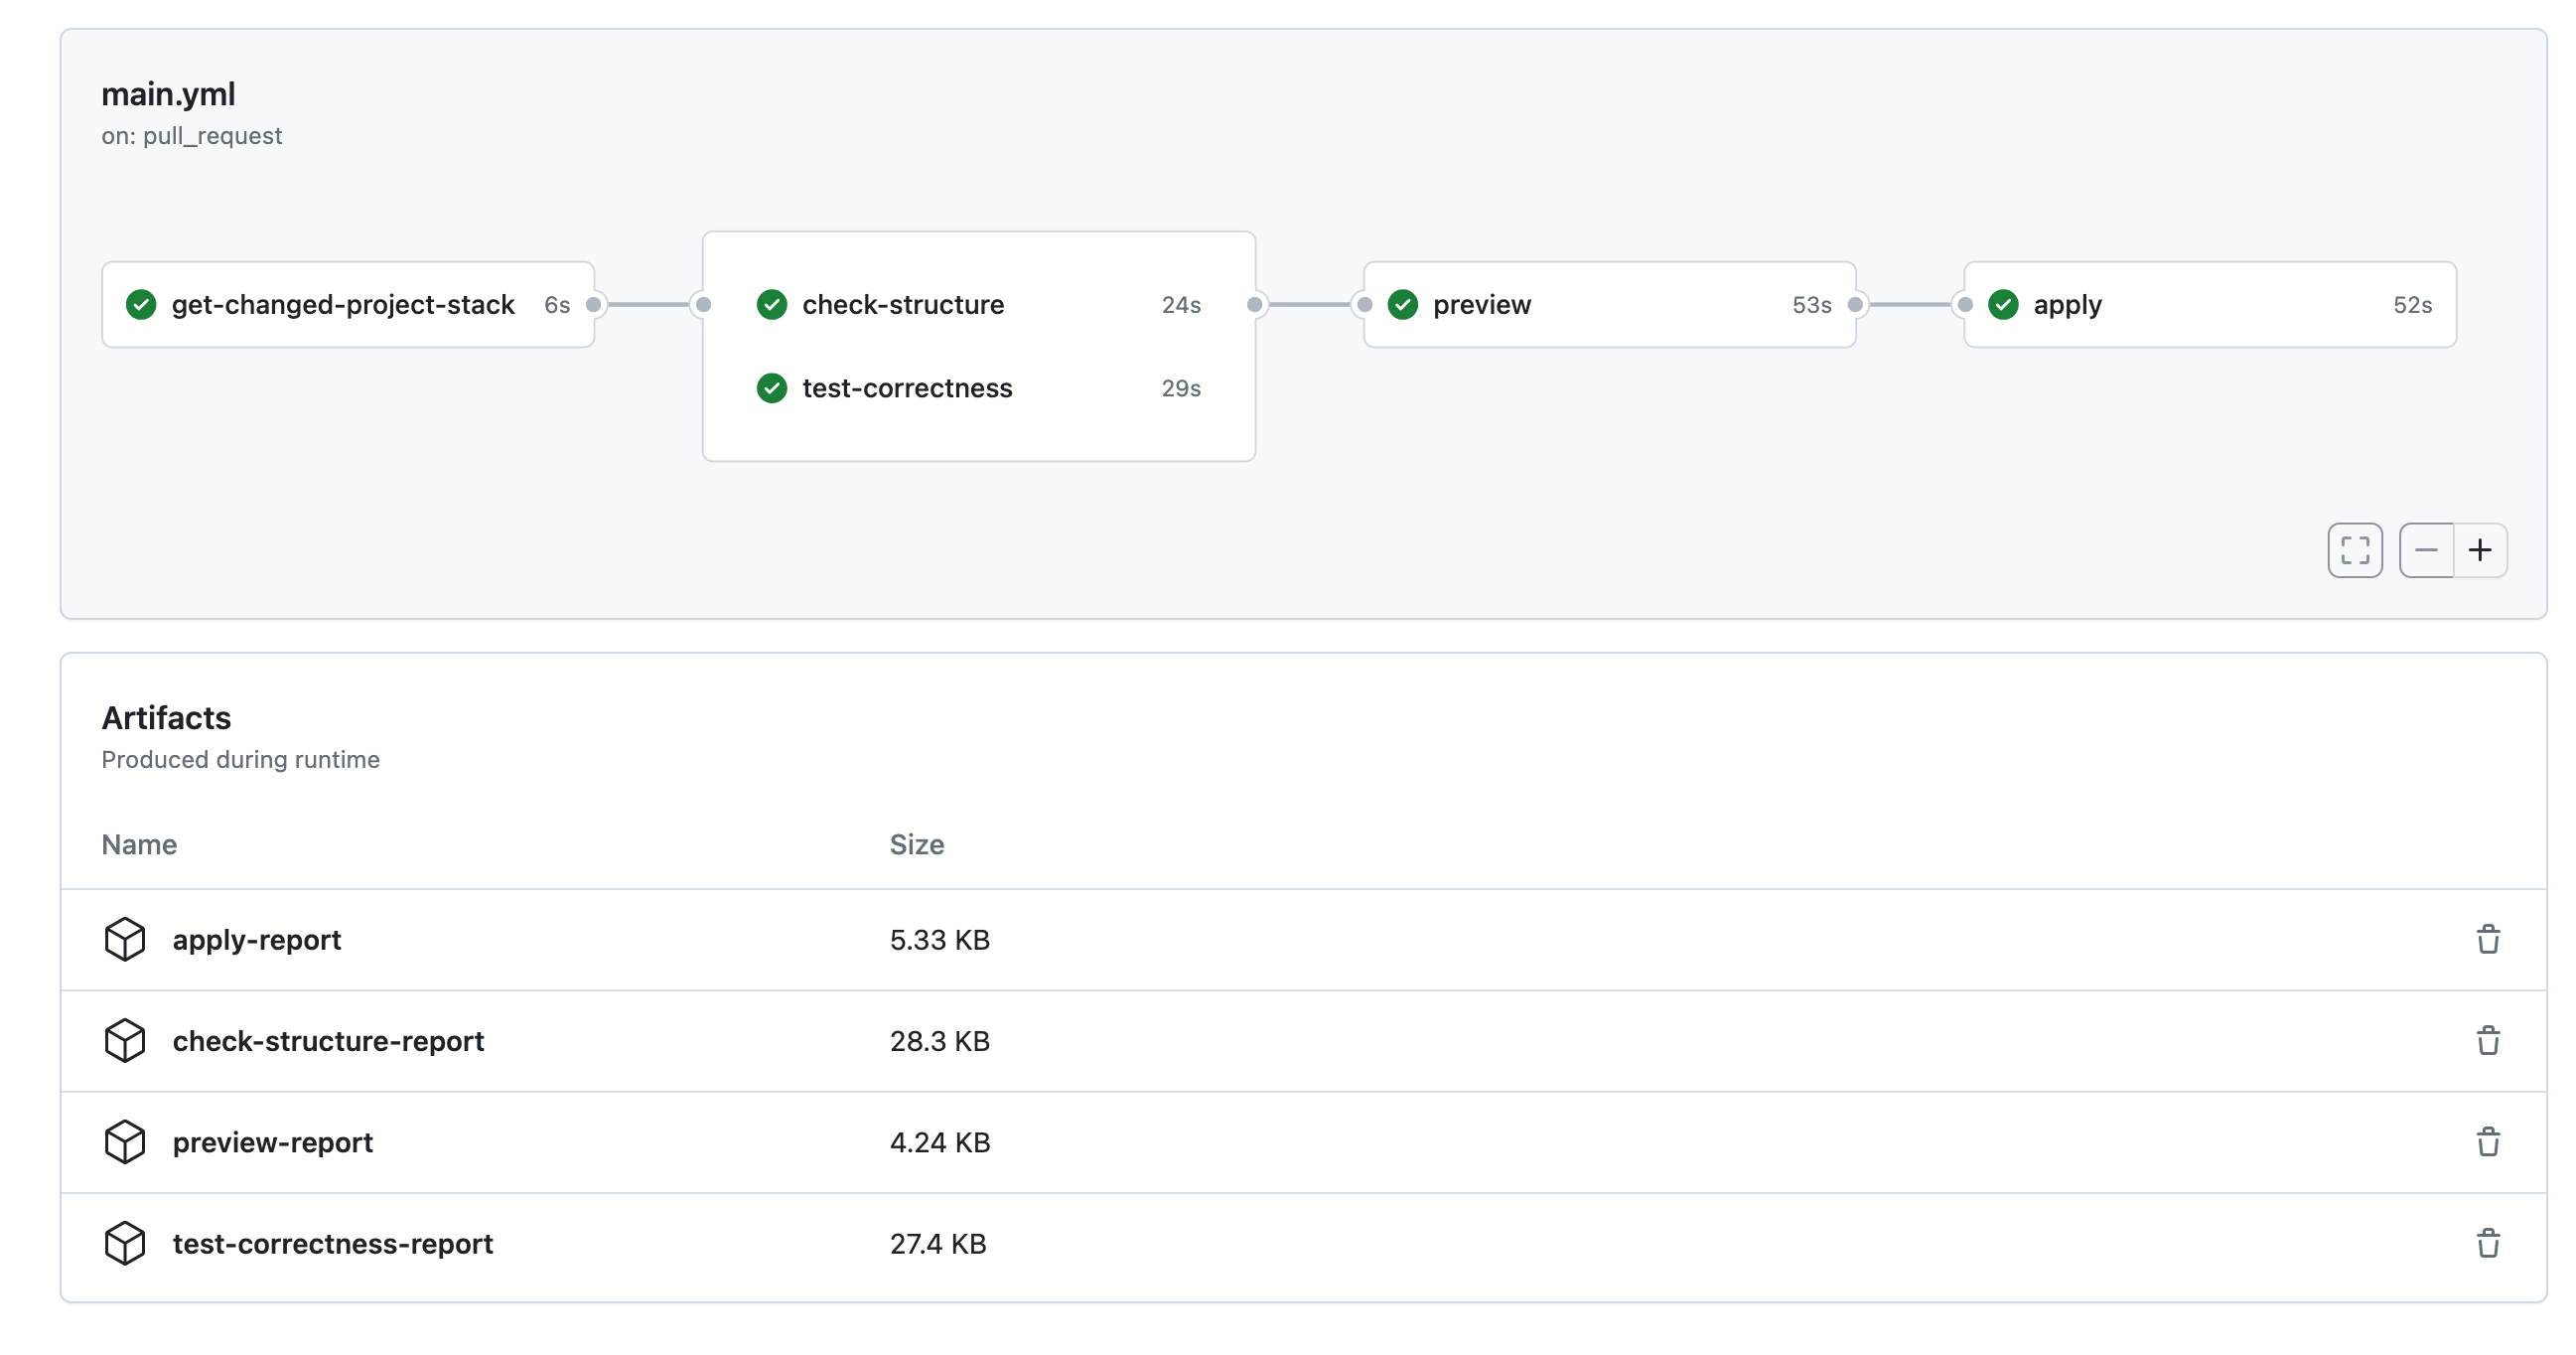Download the apply-report artifact
Image resolution: width=2576 pixels, height=1355 pixels.
pos(256,939)
